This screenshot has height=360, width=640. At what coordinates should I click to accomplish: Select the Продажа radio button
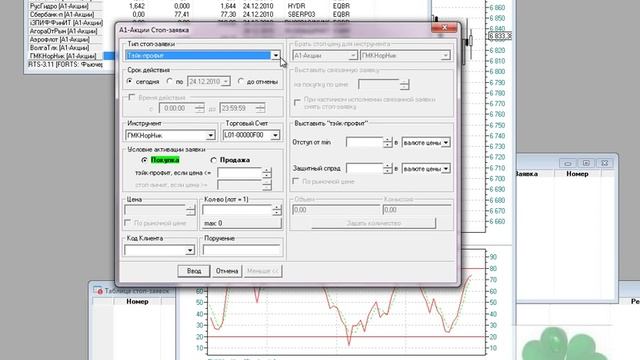[213, 160]
